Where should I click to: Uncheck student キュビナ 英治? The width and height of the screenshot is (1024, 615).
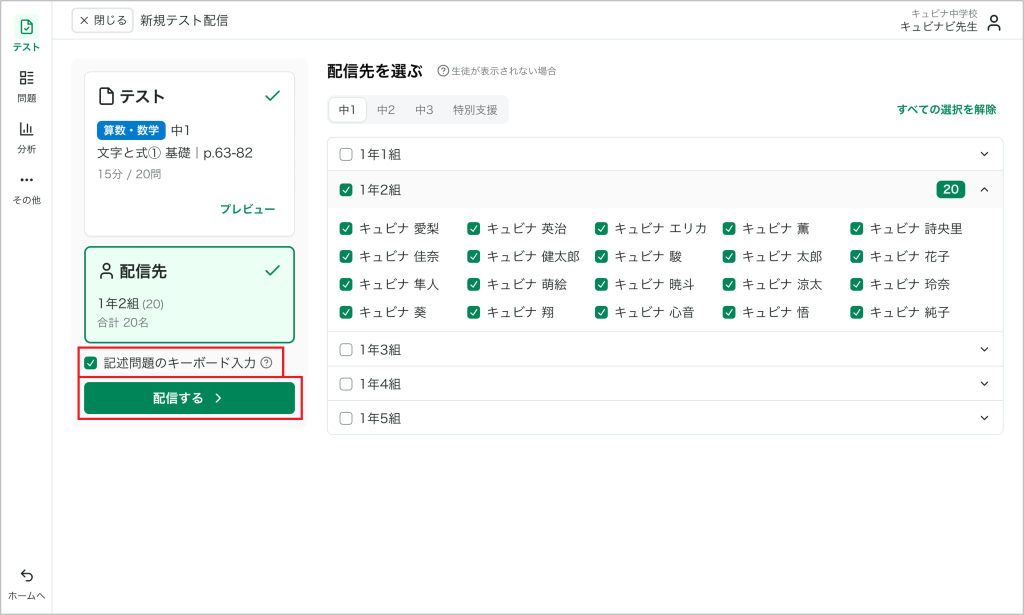[473, 229]
